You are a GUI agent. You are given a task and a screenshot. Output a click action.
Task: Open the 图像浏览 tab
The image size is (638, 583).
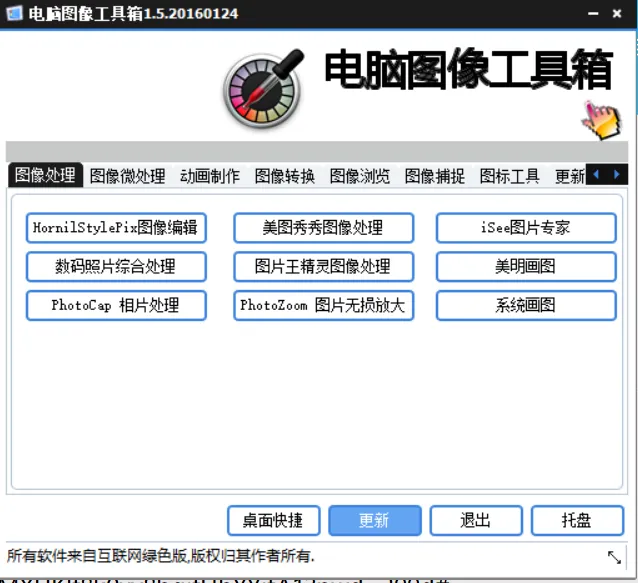360,176
